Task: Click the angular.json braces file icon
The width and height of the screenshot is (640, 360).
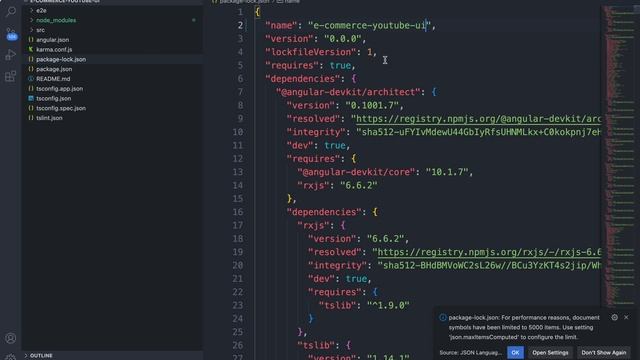Action: [x=31, y=40]
